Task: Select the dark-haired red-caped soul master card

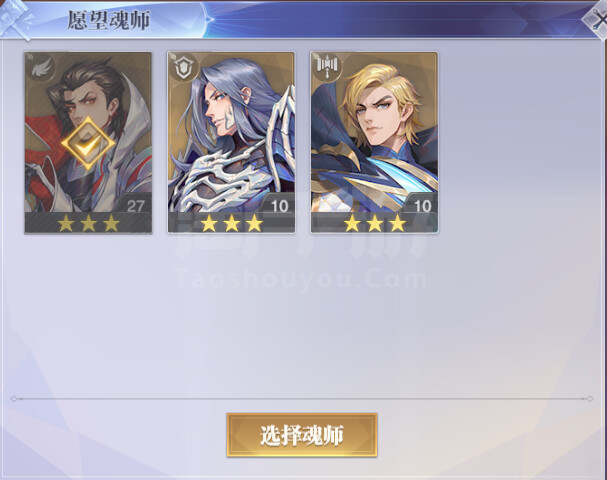Action: click(88, 142)
